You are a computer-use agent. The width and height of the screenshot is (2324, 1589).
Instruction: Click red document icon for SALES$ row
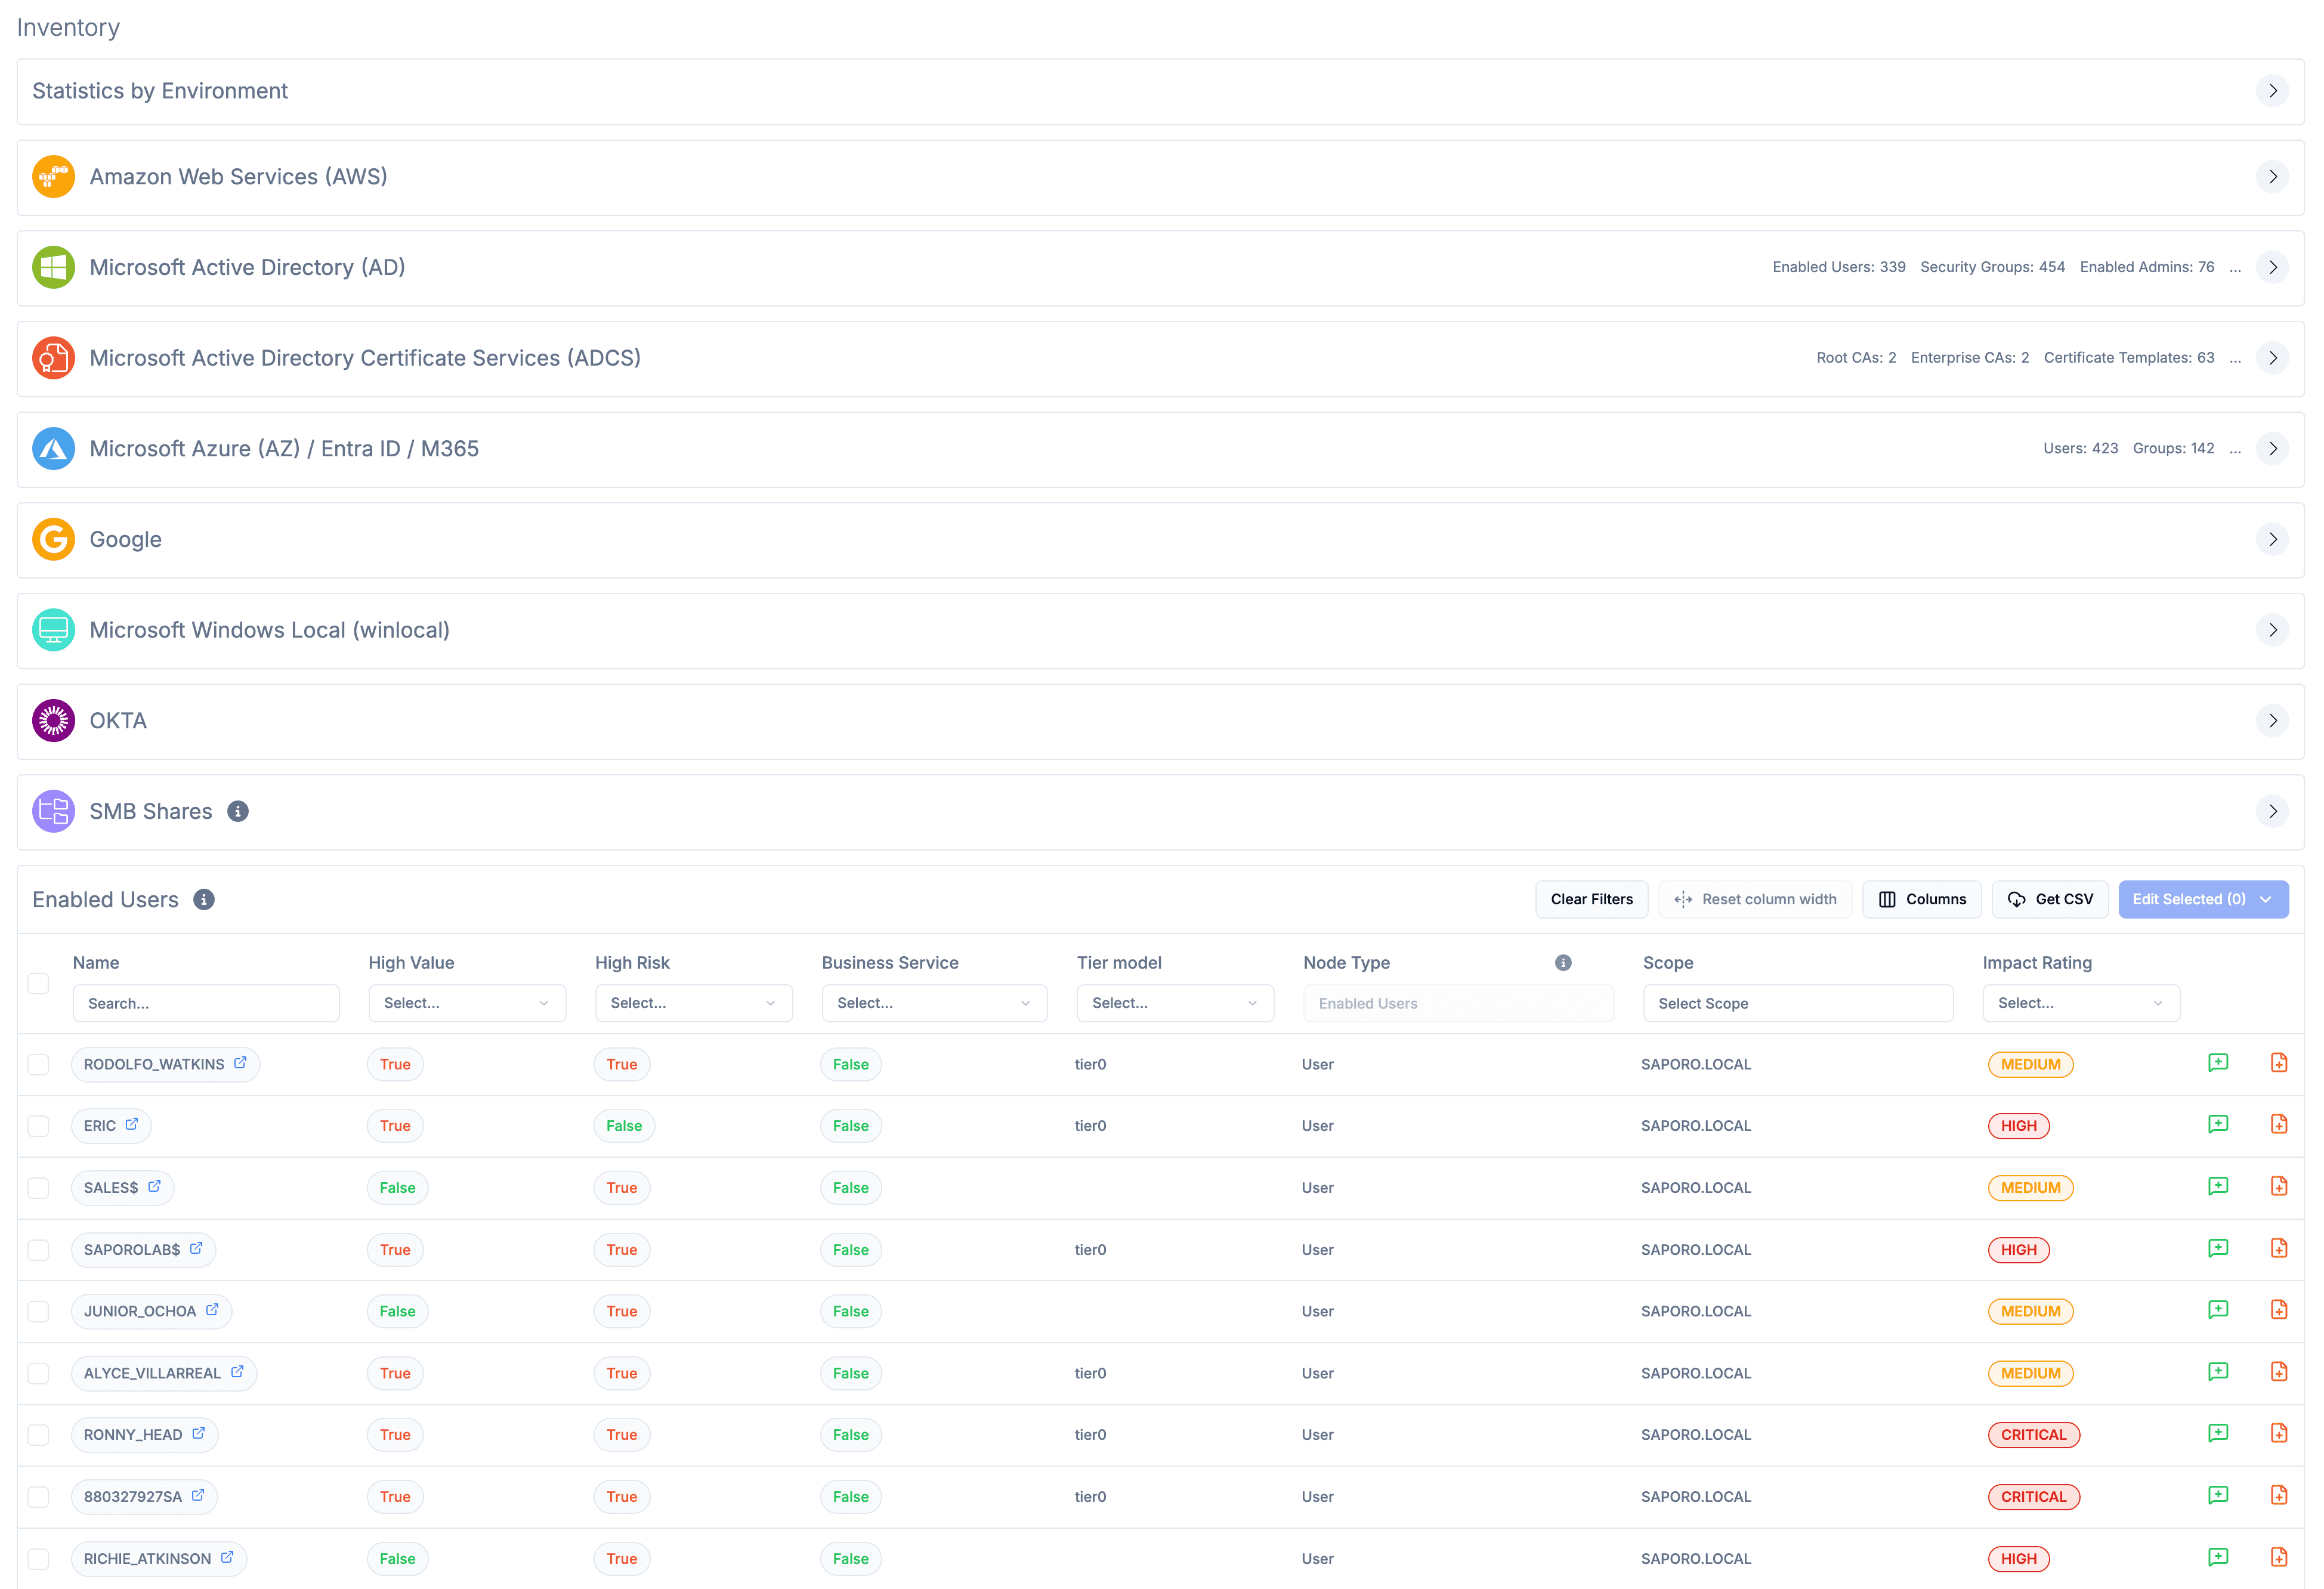2279,1187
